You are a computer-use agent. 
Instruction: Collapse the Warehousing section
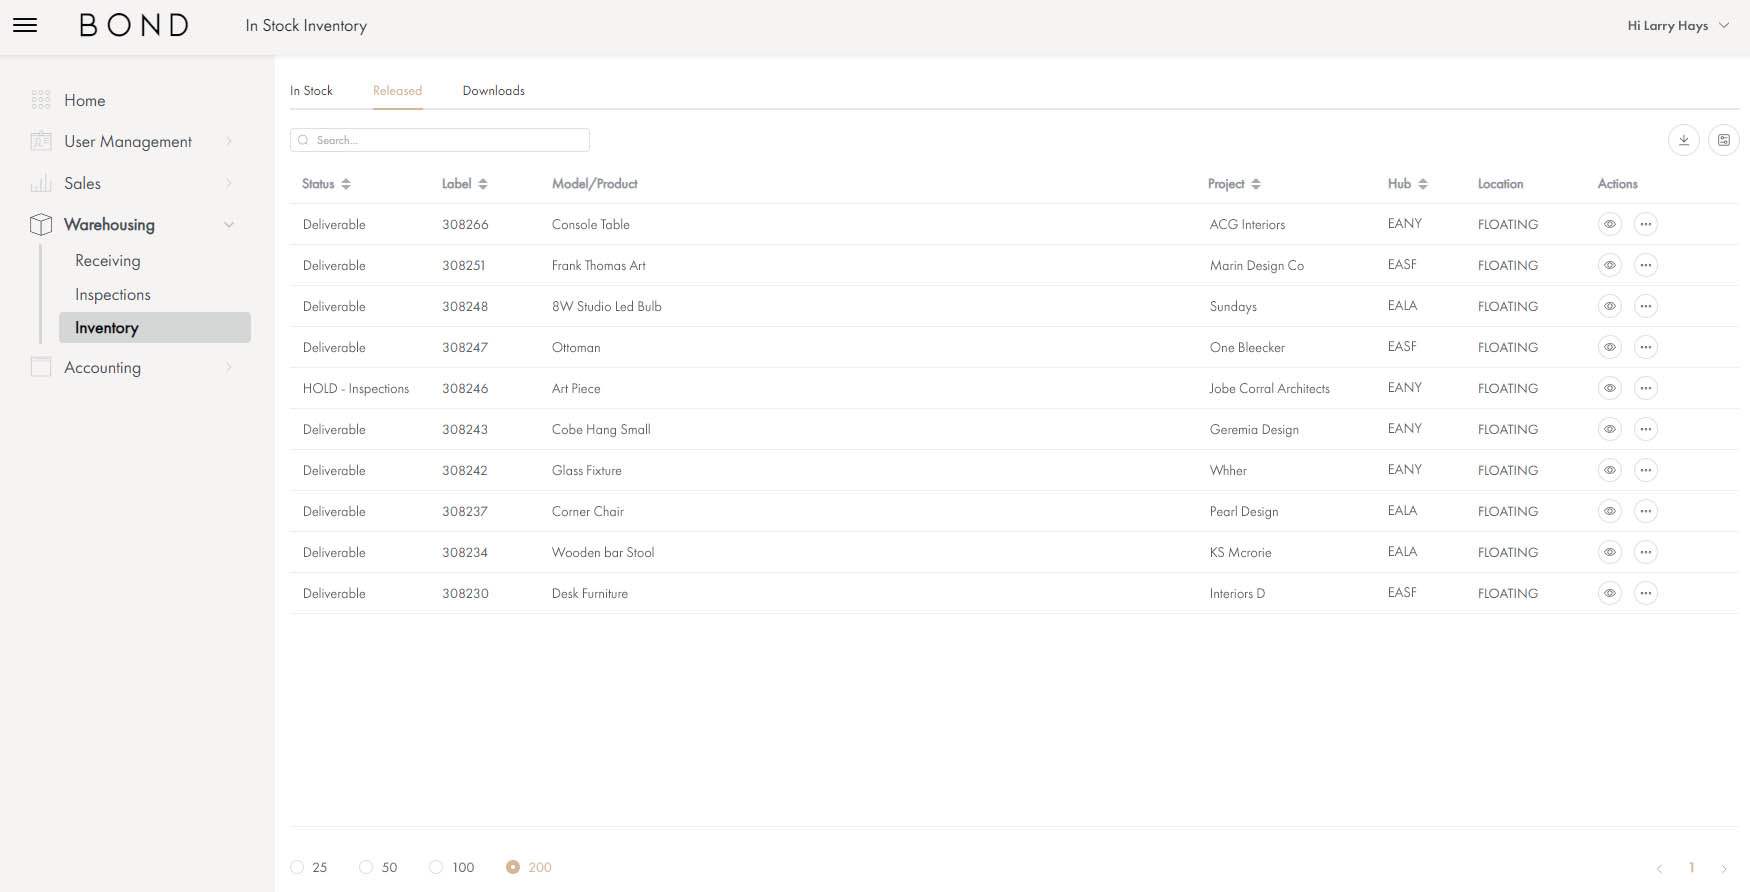click(229, 225)
